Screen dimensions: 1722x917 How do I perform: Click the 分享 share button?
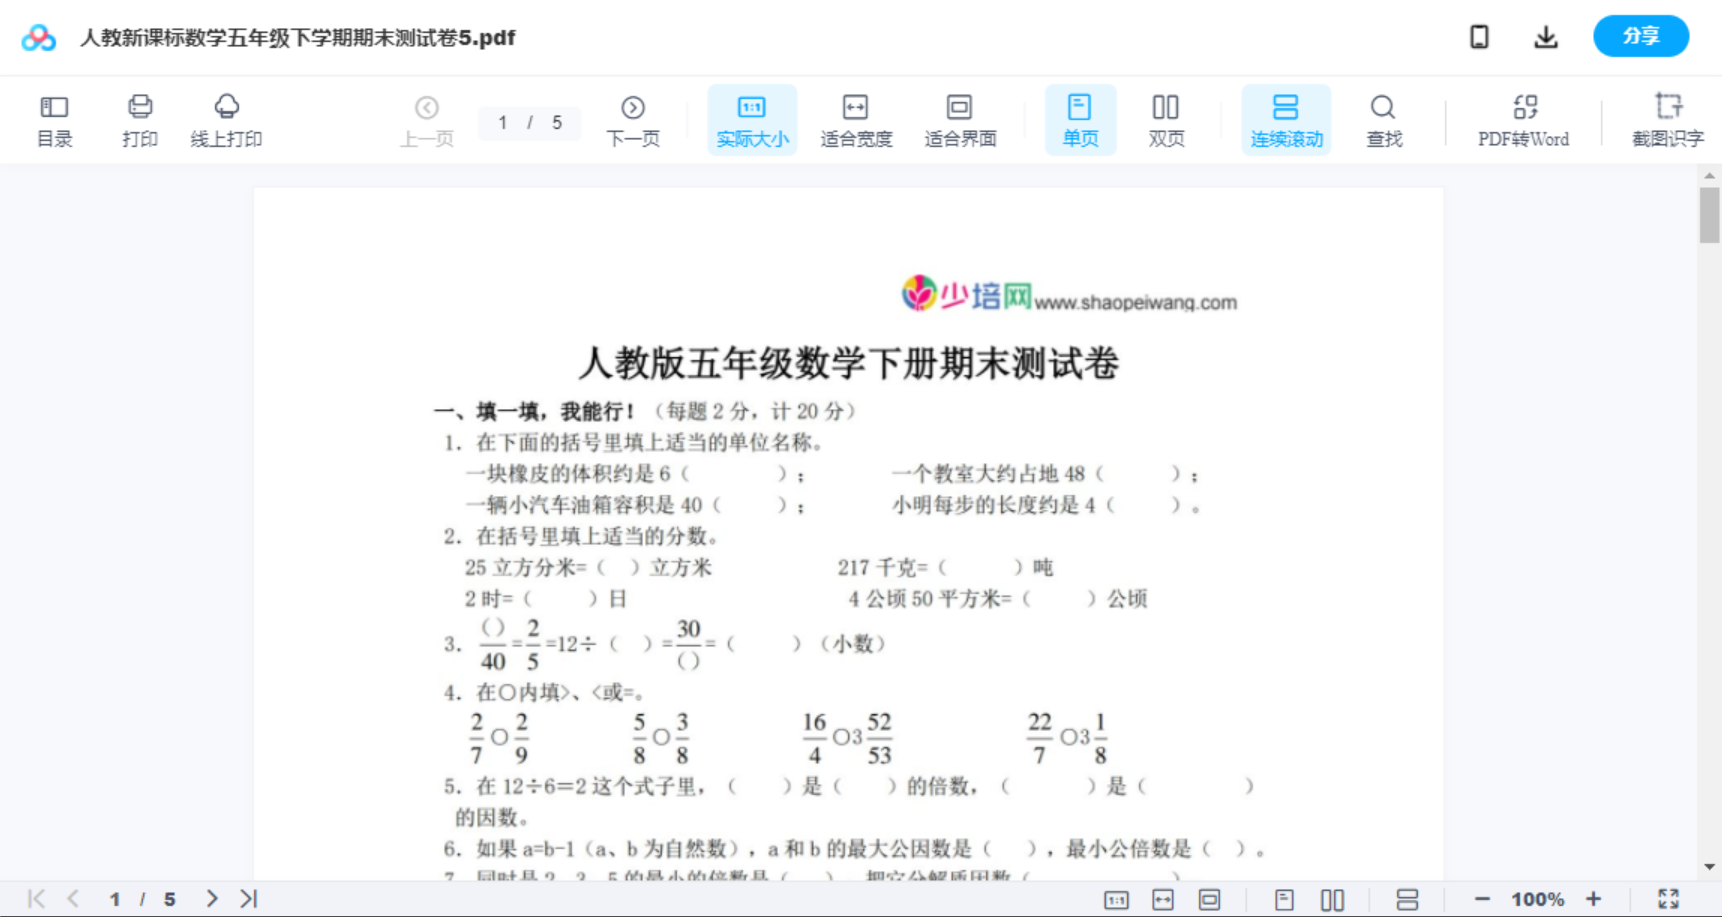tap(1639, 36)
